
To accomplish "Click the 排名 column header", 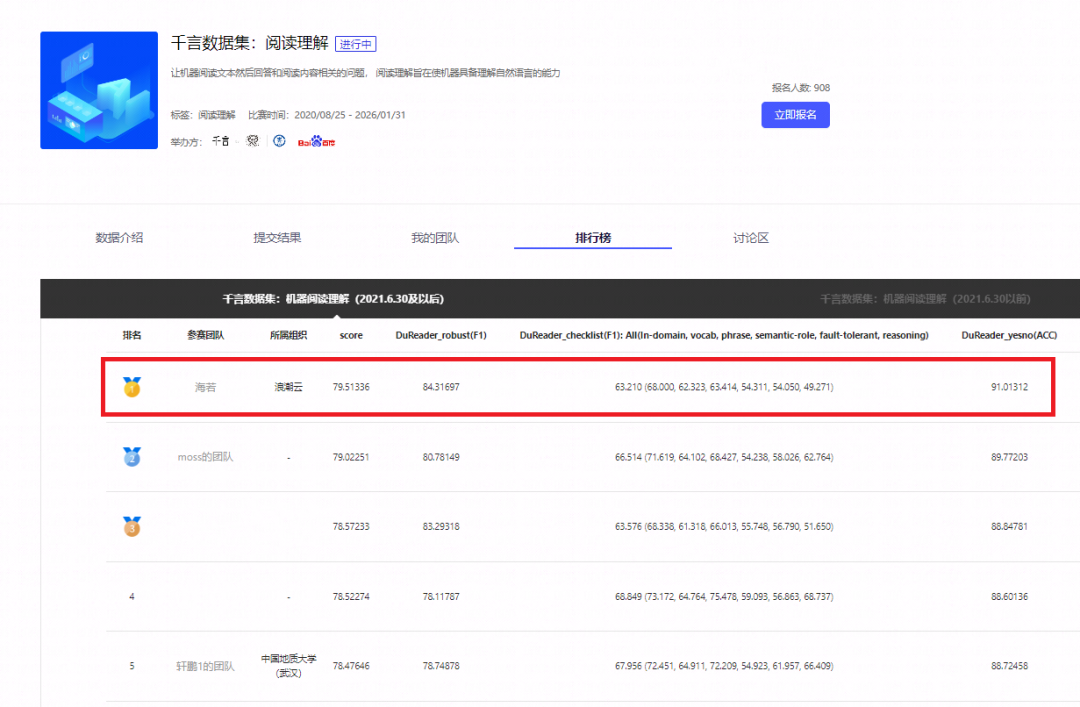I will click(x=132, y=336).
